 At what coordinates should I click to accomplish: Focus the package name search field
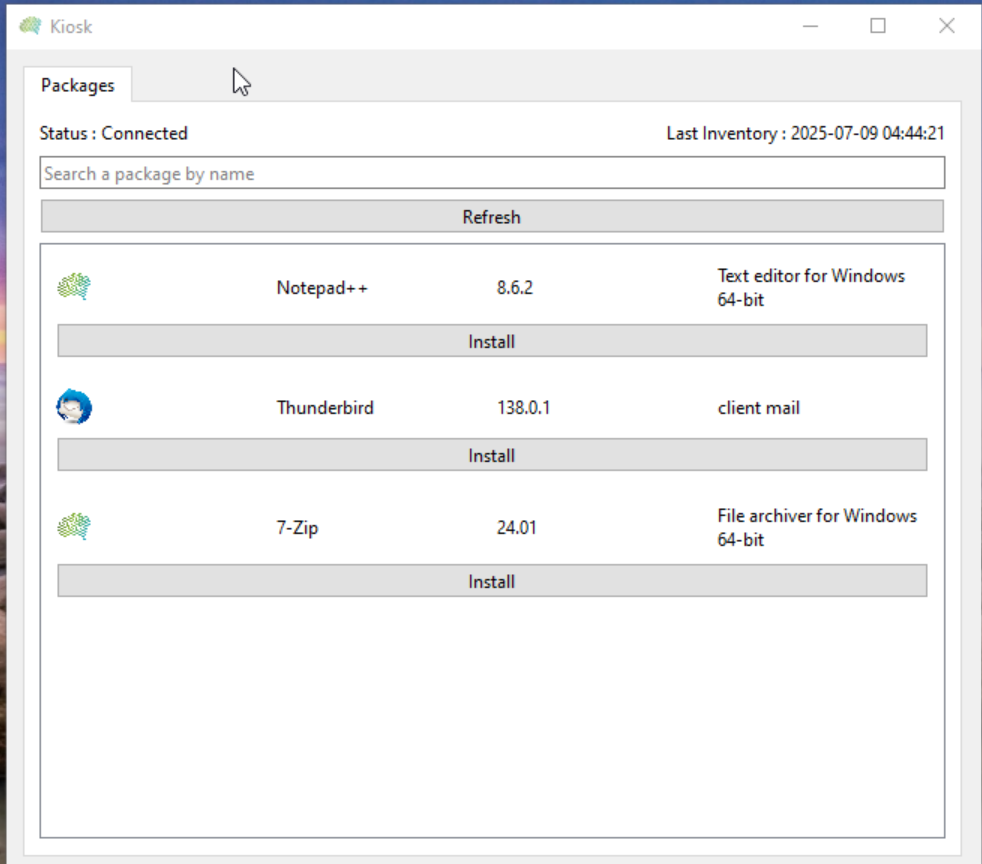point(492,173)
